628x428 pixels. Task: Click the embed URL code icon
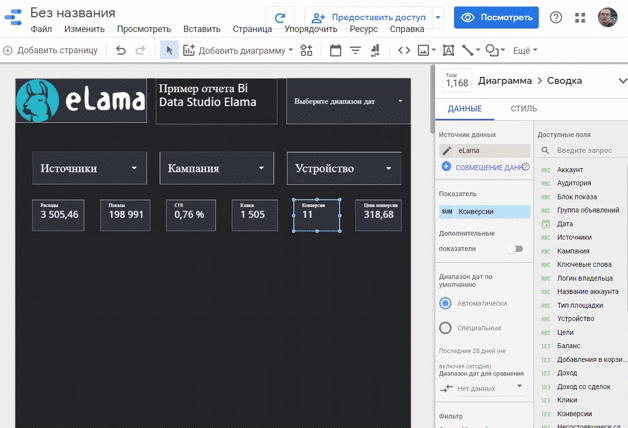[404, 50]
